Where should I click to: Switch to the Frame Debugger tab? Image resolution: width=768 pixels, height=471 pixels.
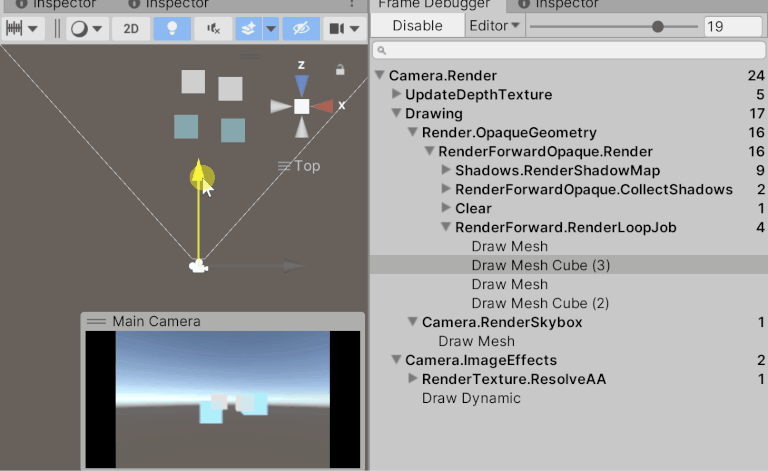426,5
